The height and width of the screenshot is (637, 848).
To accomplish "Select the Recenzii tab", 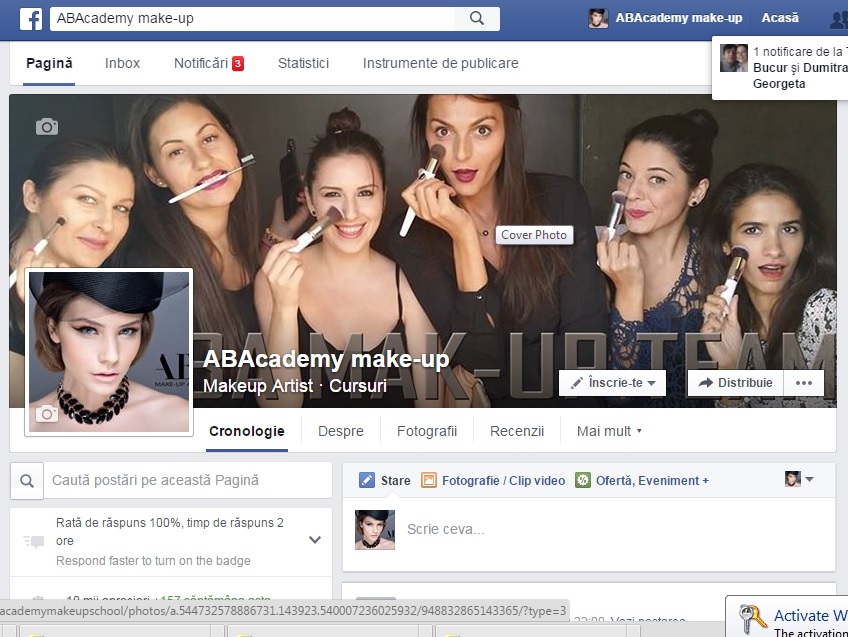I will point(517,431).
